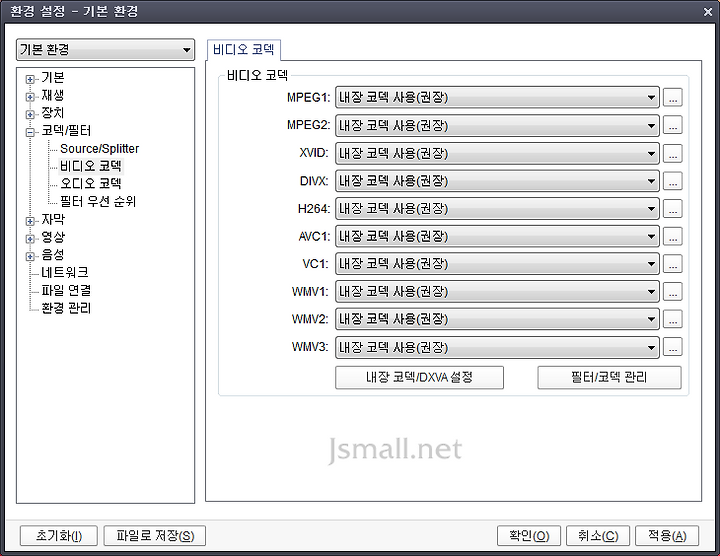This screenshot has width=720, height=556.
Task: Select the 코덱/필터 tree label
Action: (x=66, y=131)
